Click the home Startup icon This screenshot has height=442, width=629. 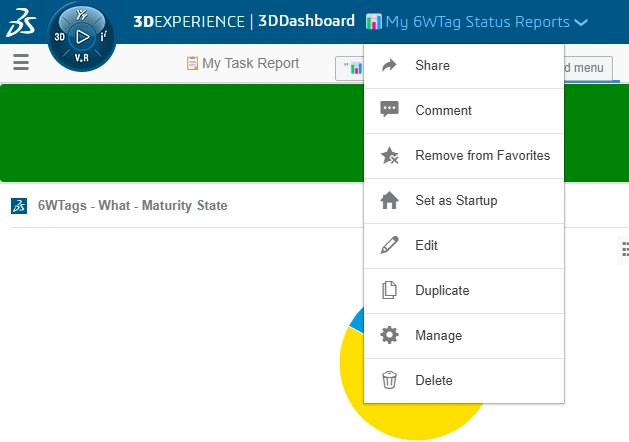389,200
